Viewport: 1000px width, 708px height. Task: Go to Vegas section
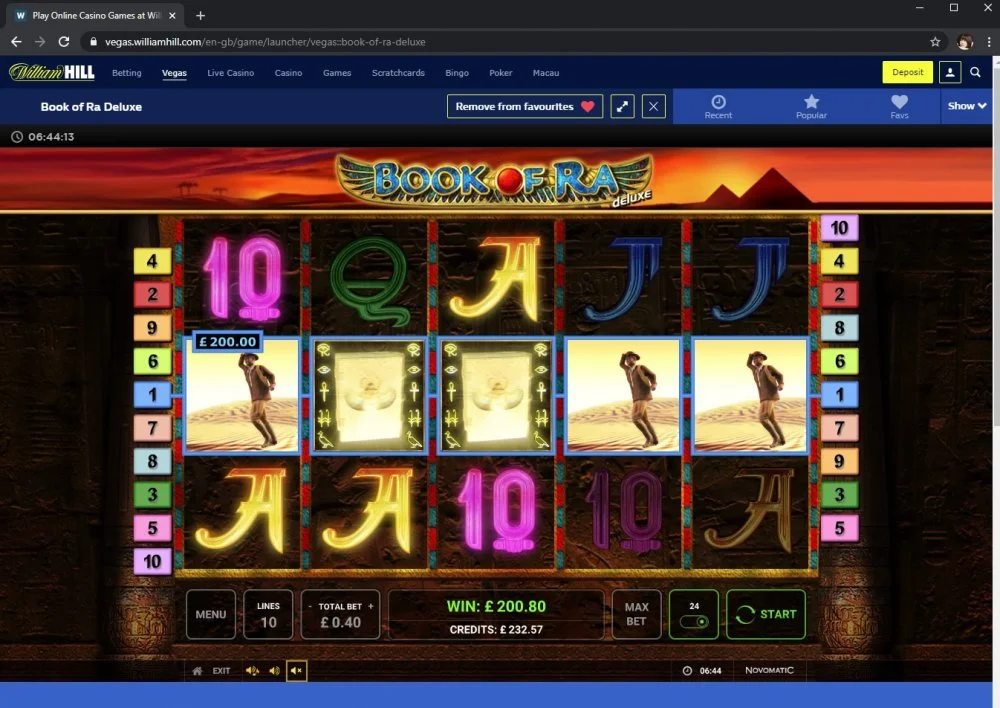(x=174, y=73)
